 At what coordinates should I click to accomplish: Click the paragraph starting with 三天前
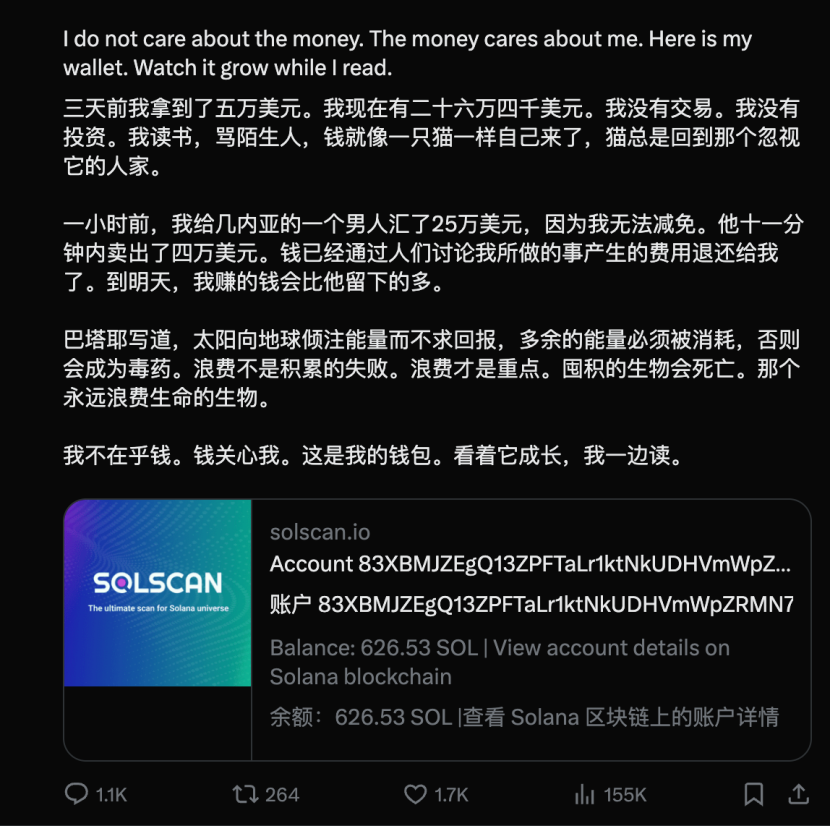point(431,137)
